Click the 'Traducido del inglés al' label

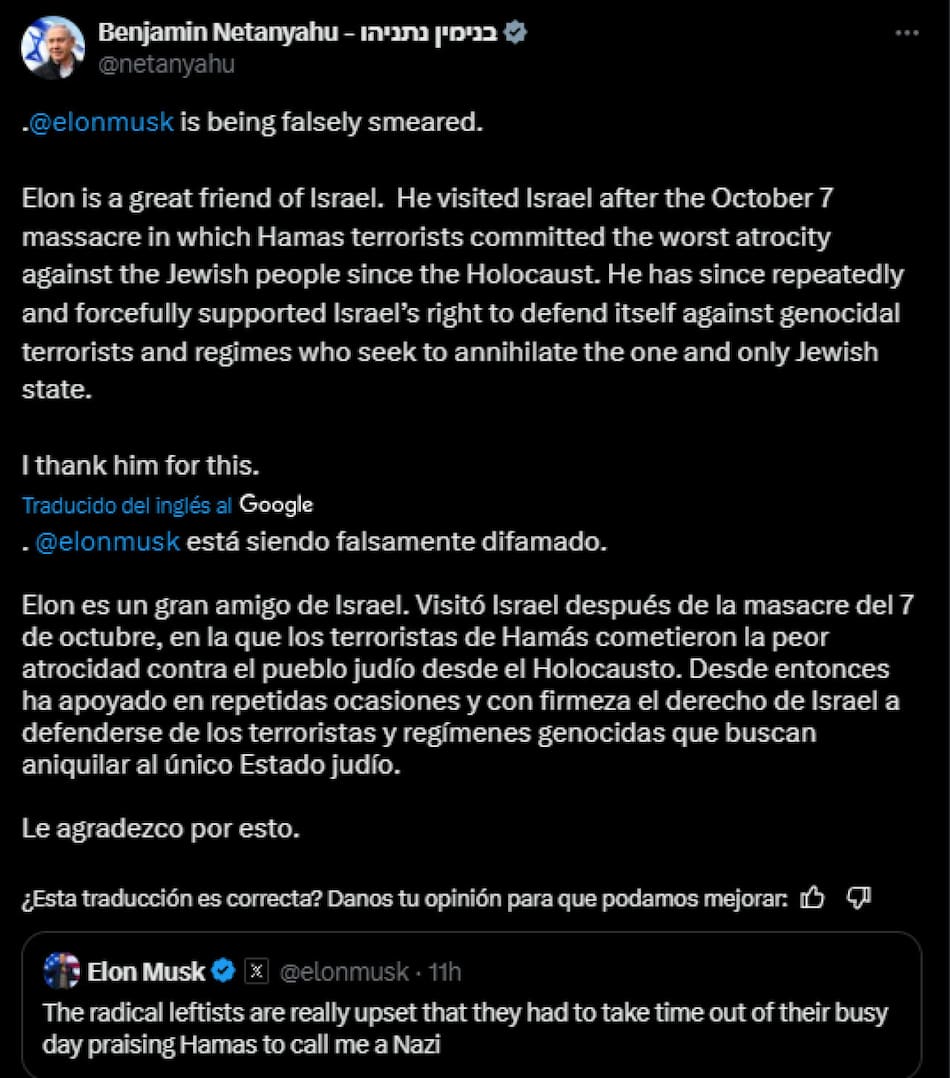point(128,506)
